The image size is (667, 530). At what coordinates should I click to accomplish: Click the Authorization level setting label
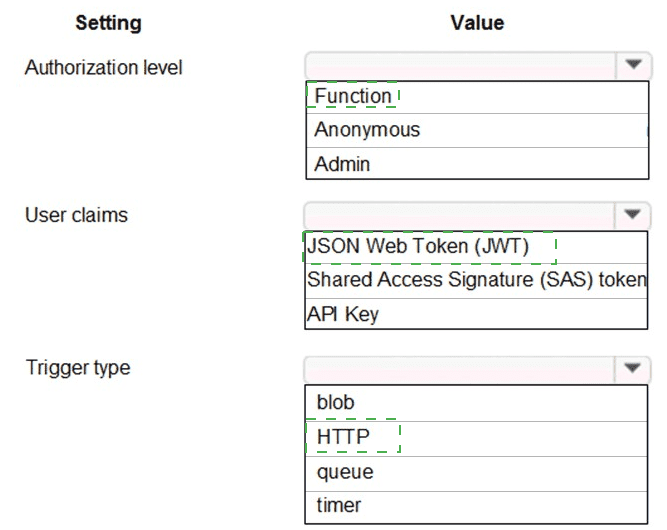click(103, 68)
